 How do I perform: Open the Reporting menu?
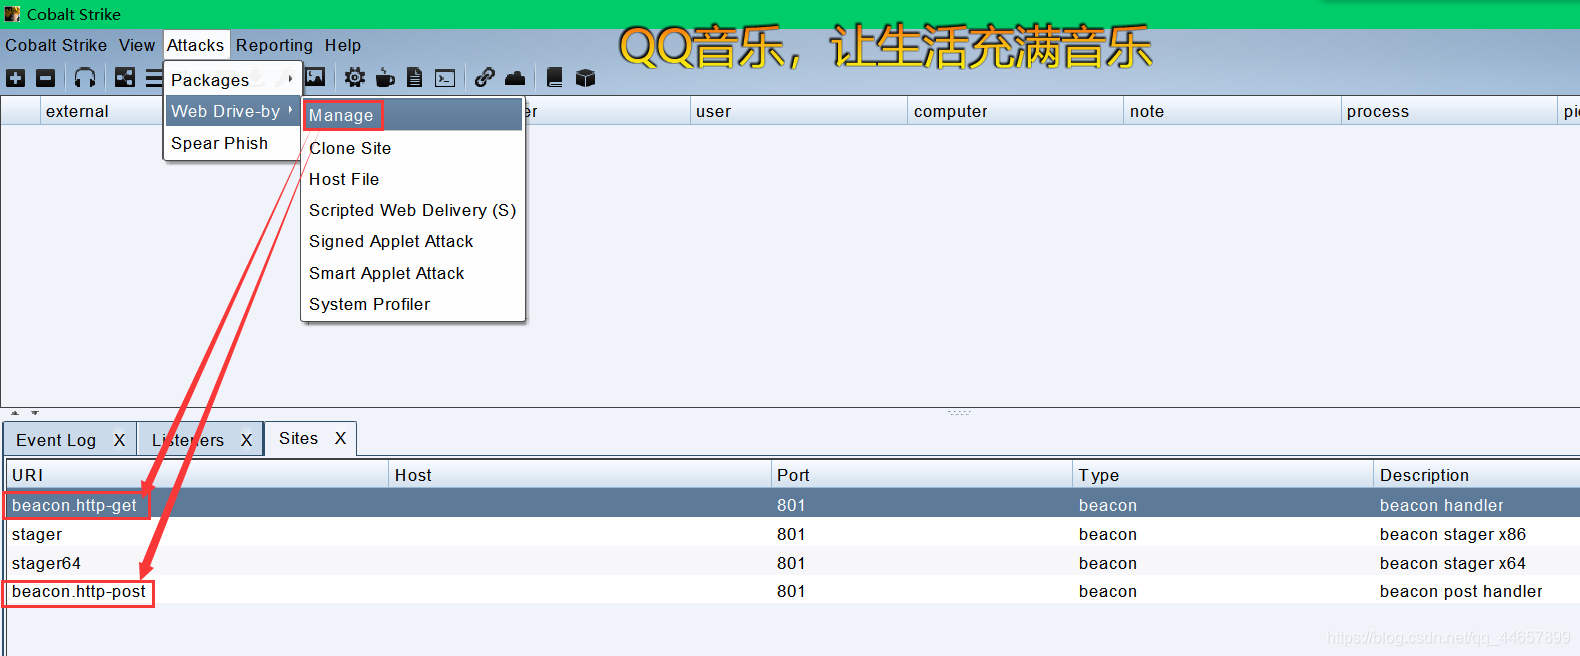pos(274,45)
